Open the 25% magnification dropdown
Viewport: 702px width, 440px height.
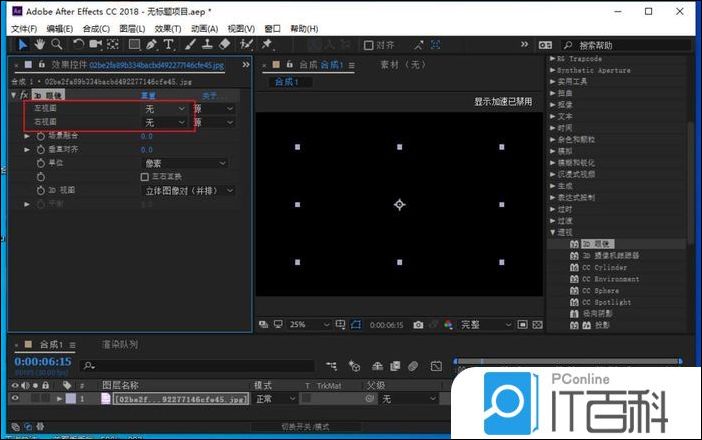(305, 325)
